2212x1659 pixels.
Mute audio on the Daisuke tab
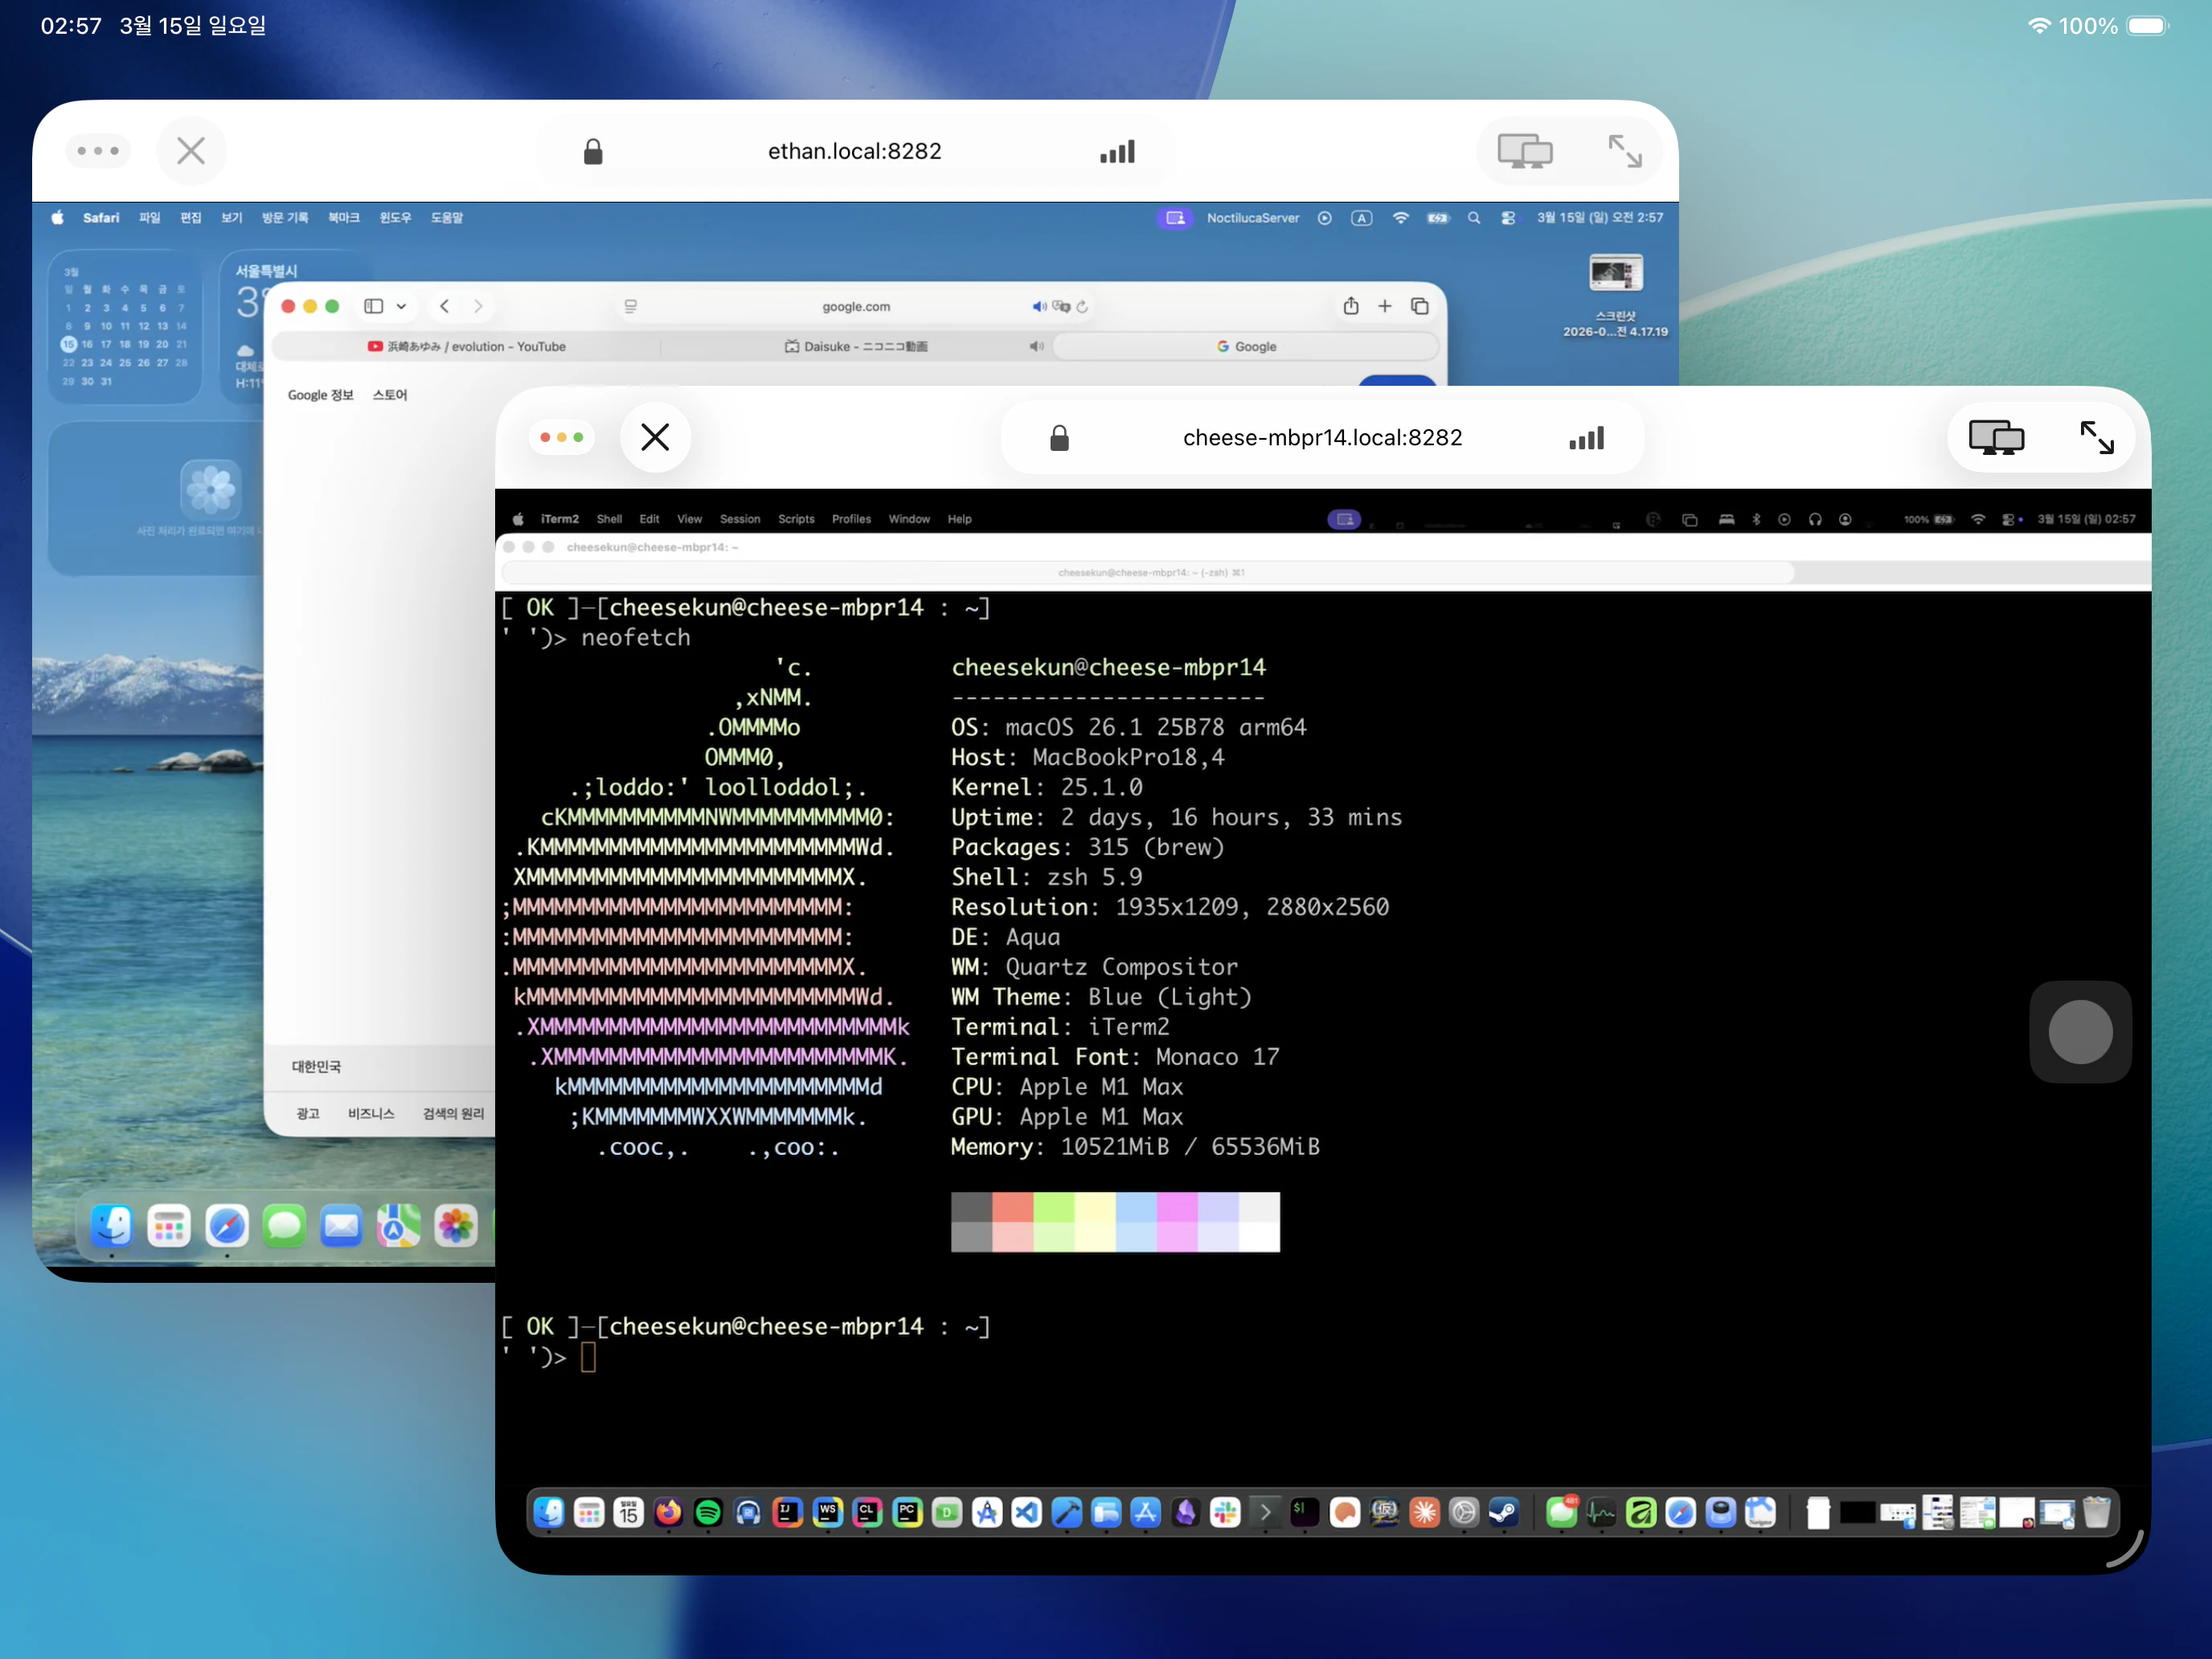pyautogui.click(x=1037, y=346)
